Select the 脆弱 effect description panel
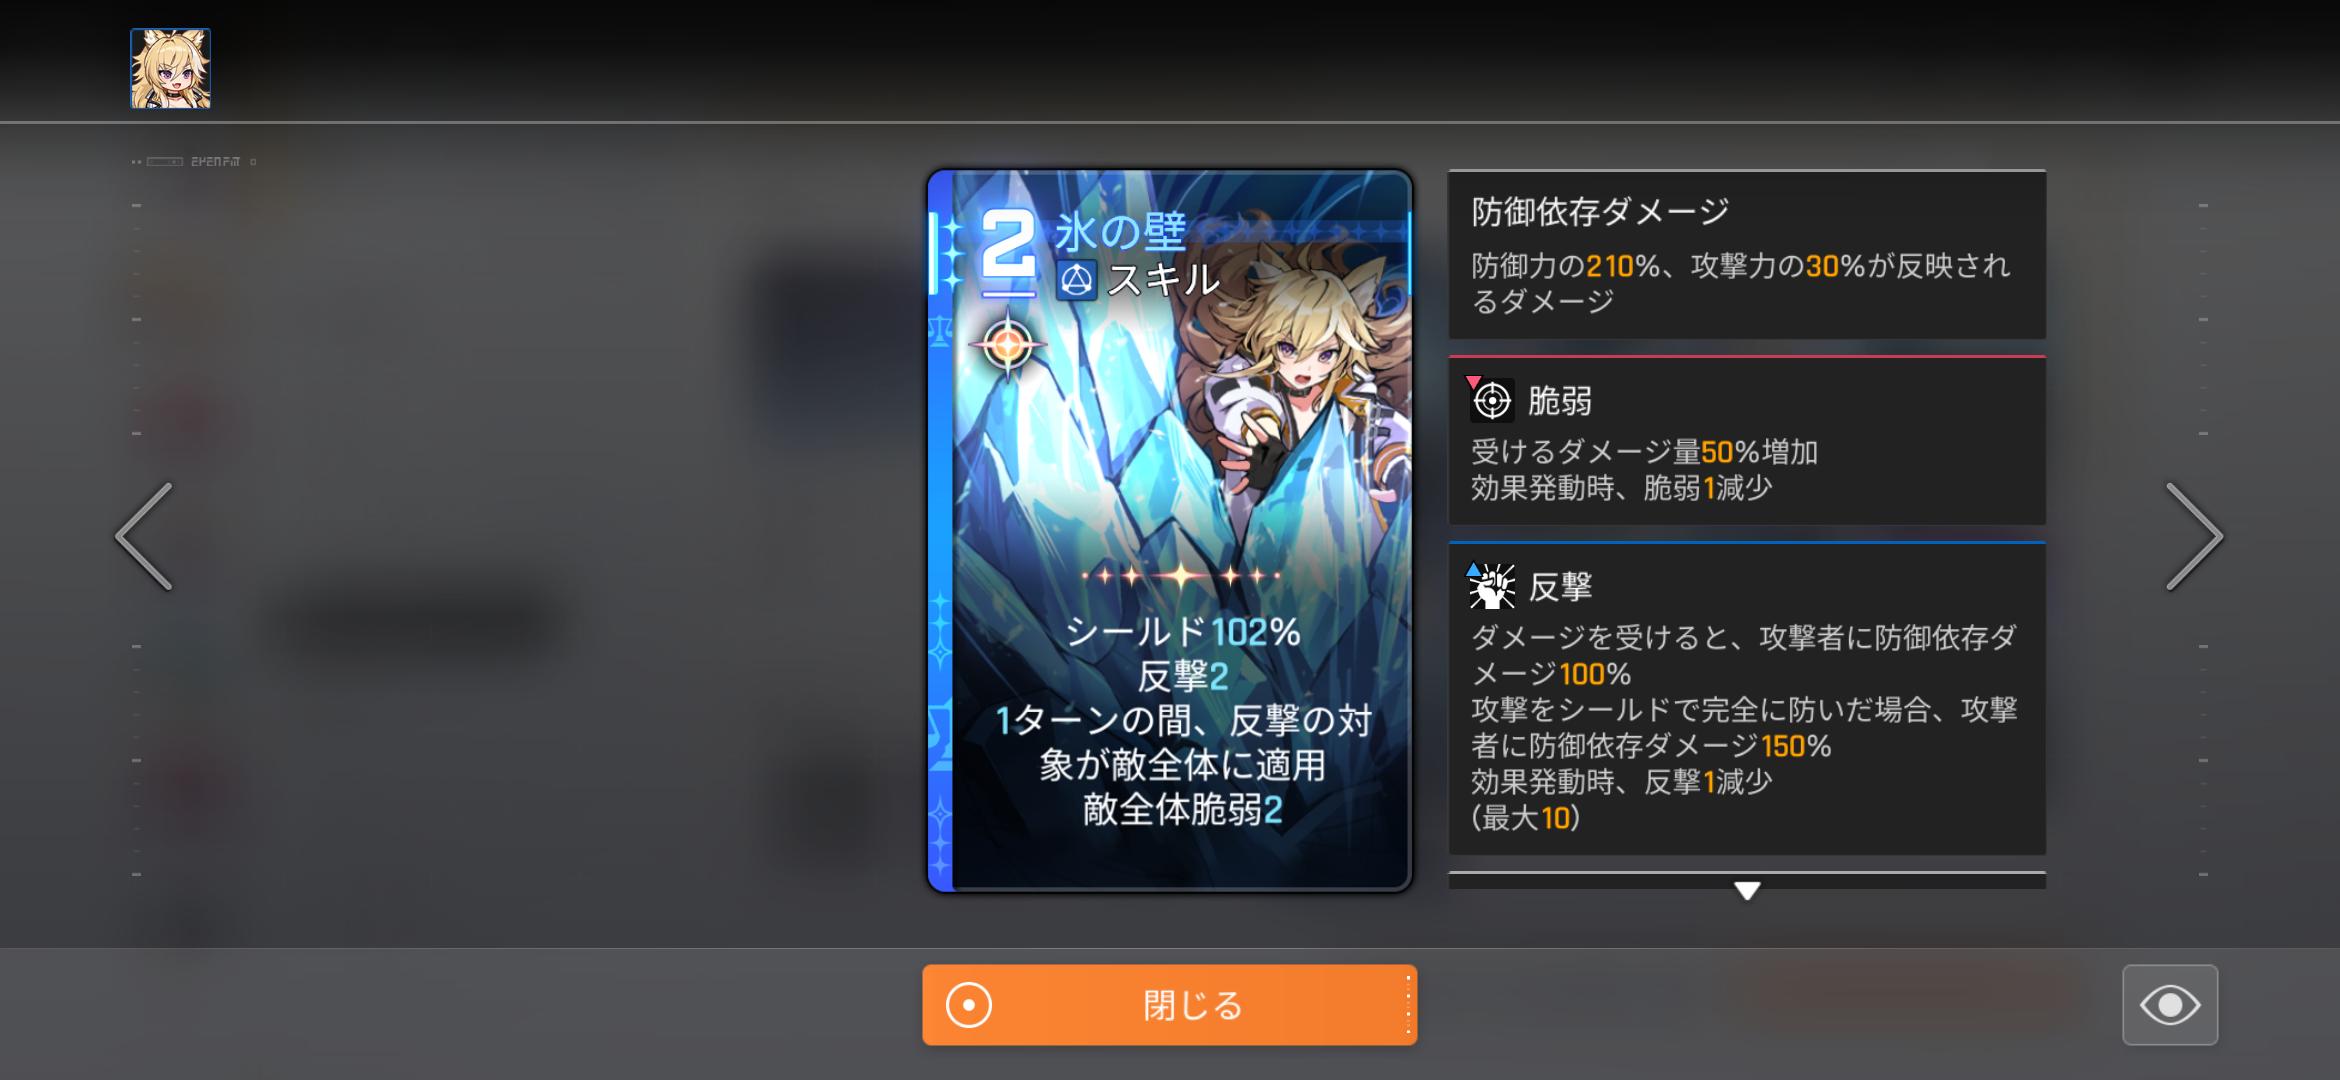 point(1747,441)
